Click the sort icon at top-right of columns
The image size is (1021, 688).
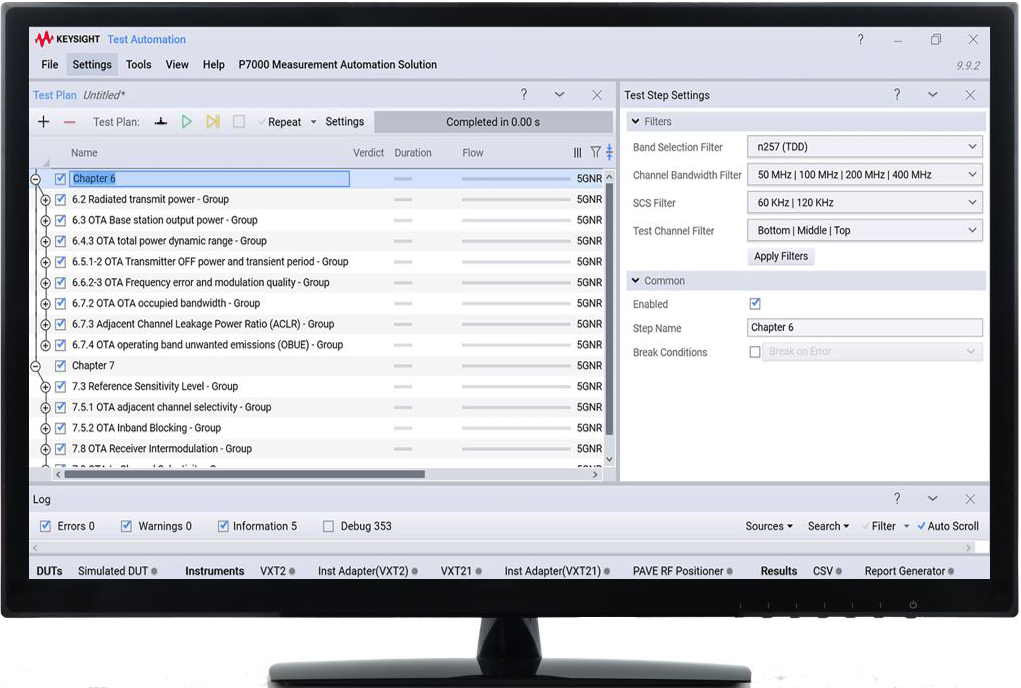click(x=610, y=152)
